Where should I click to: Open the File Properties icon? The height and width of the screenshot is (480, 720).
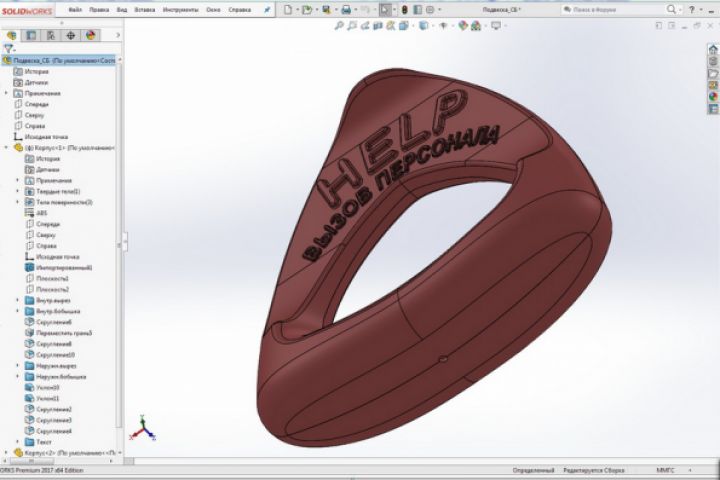417,9
